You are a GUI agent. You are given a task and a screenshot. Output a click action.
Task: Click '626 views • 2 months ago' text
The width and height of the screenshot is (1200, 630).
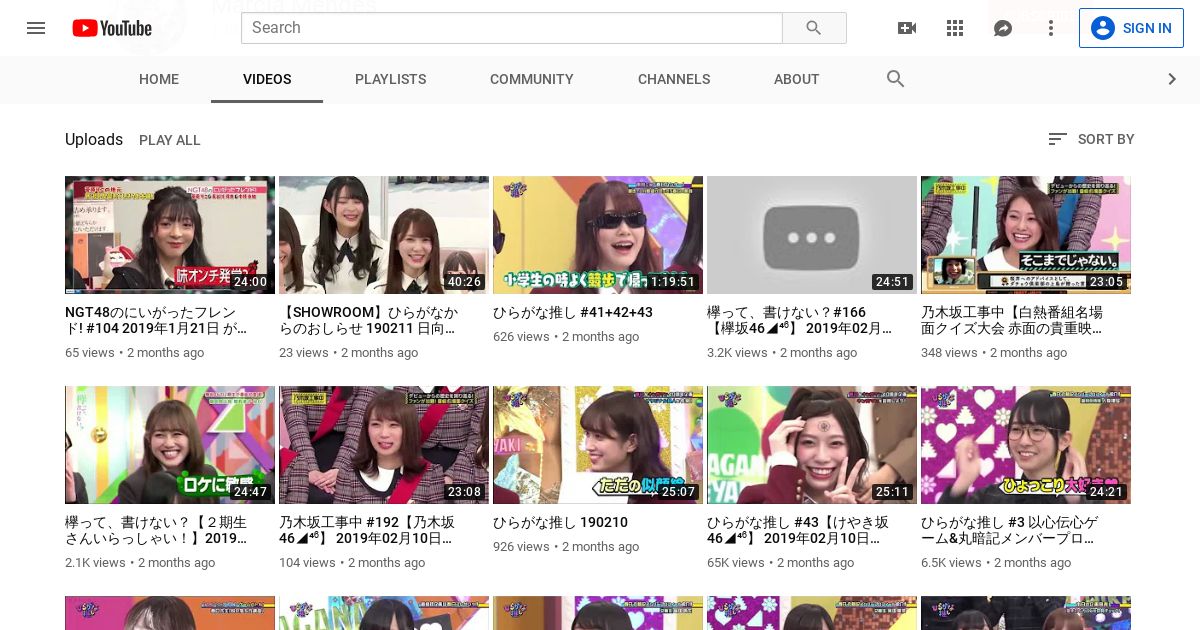click(566, 337)
